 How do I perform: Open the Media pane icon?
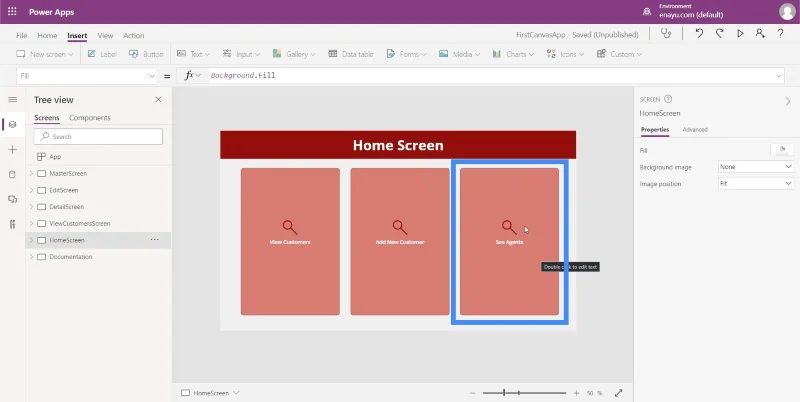coord(13,199)
